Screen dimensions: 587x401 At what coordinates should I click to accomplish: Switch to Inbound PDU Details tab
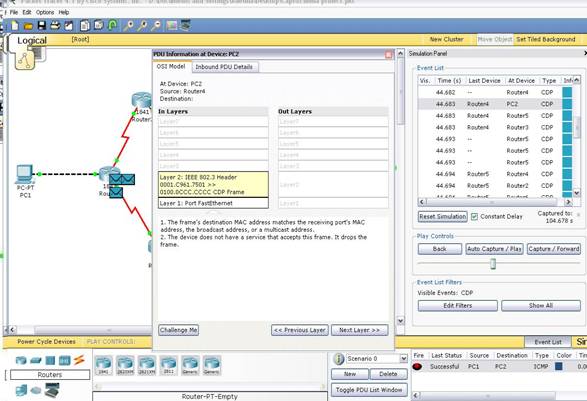[x=224, y=67]
